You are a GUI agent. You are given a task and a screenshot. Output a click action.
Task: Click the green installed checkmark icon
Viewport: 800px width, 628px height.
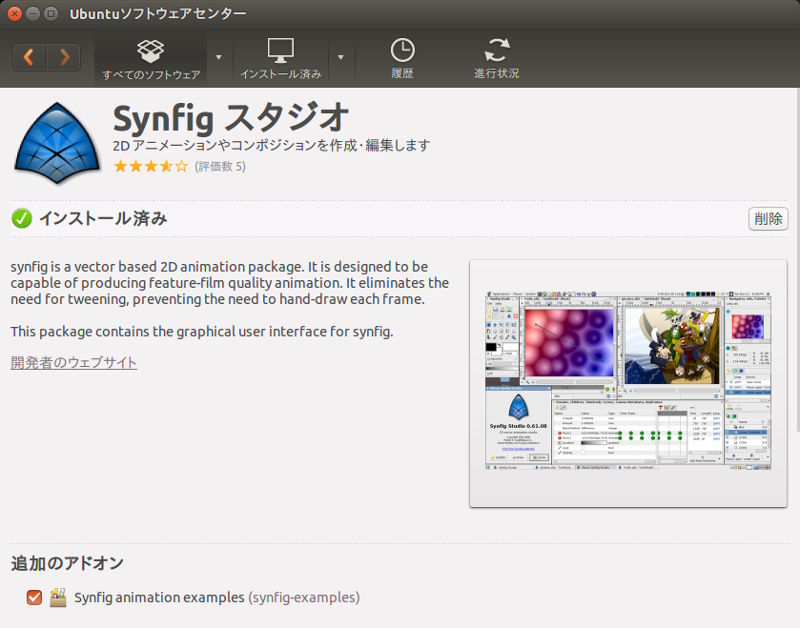coord(21,218)
